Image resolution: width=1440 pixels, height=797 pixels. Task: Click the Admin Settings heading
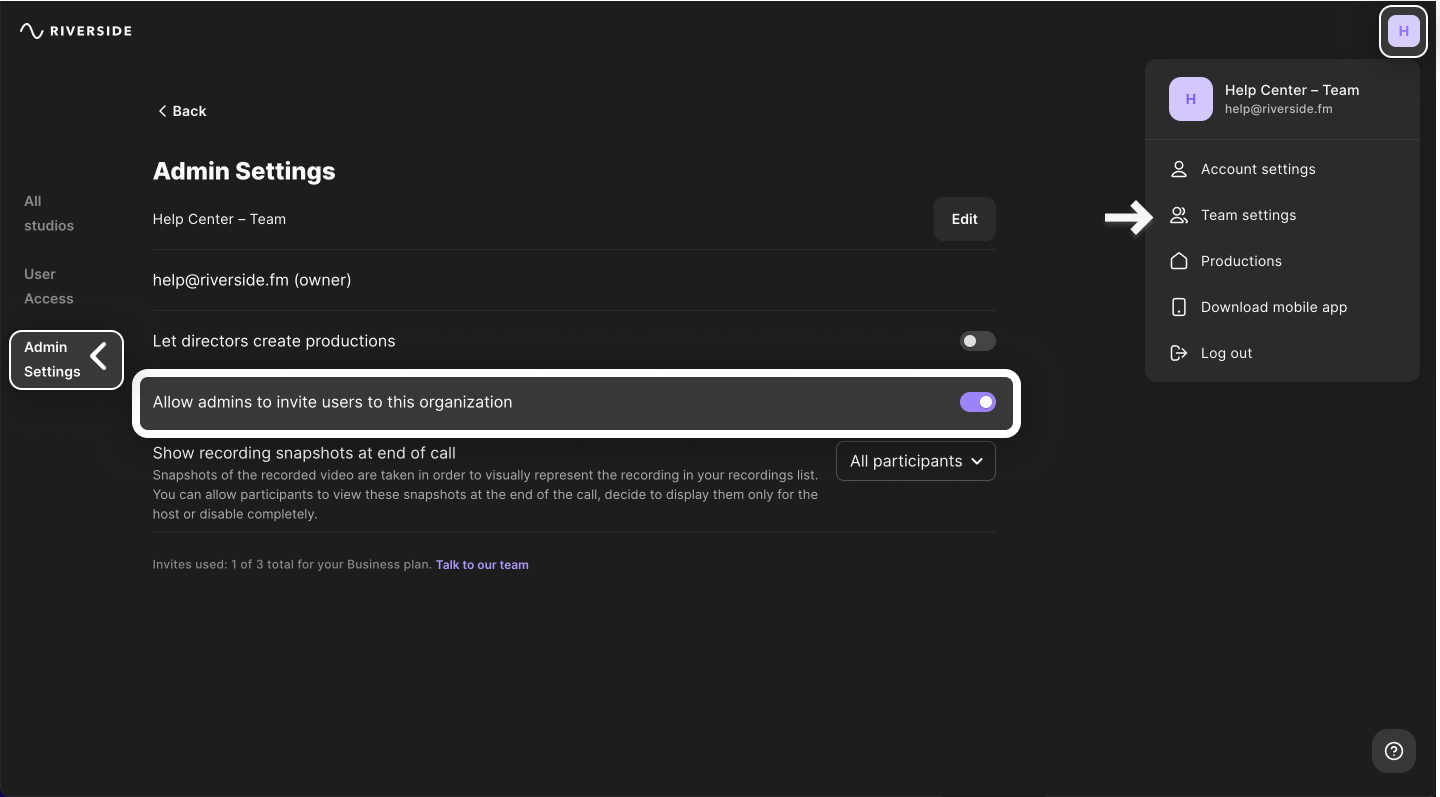[x=244, y=171]
